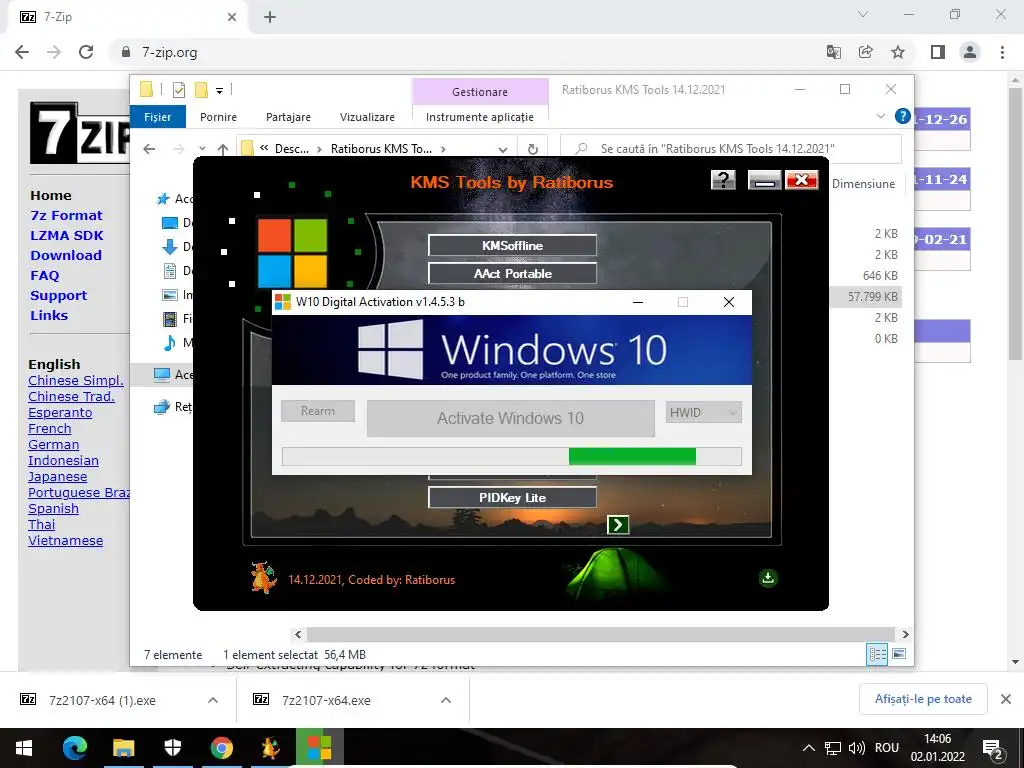
Task: Click the Chrome reload page icon
Action: (86, 52)
